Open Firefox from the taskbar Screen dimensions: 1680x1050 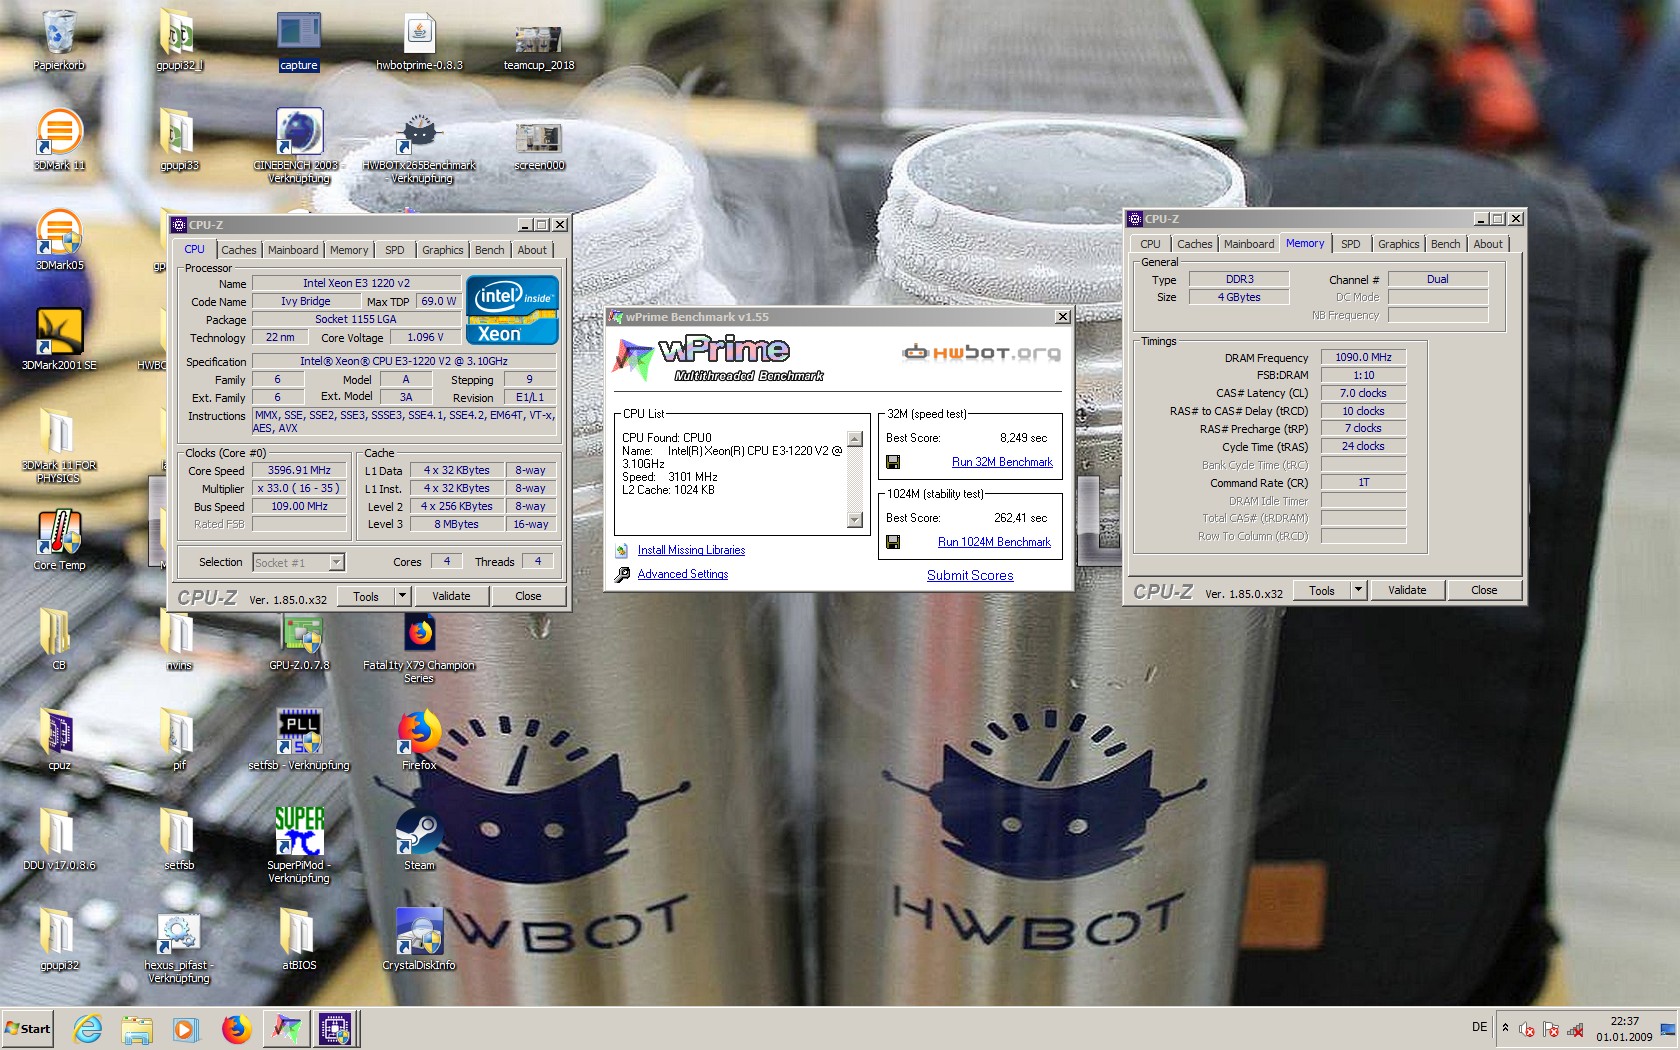coord(236,1028)
